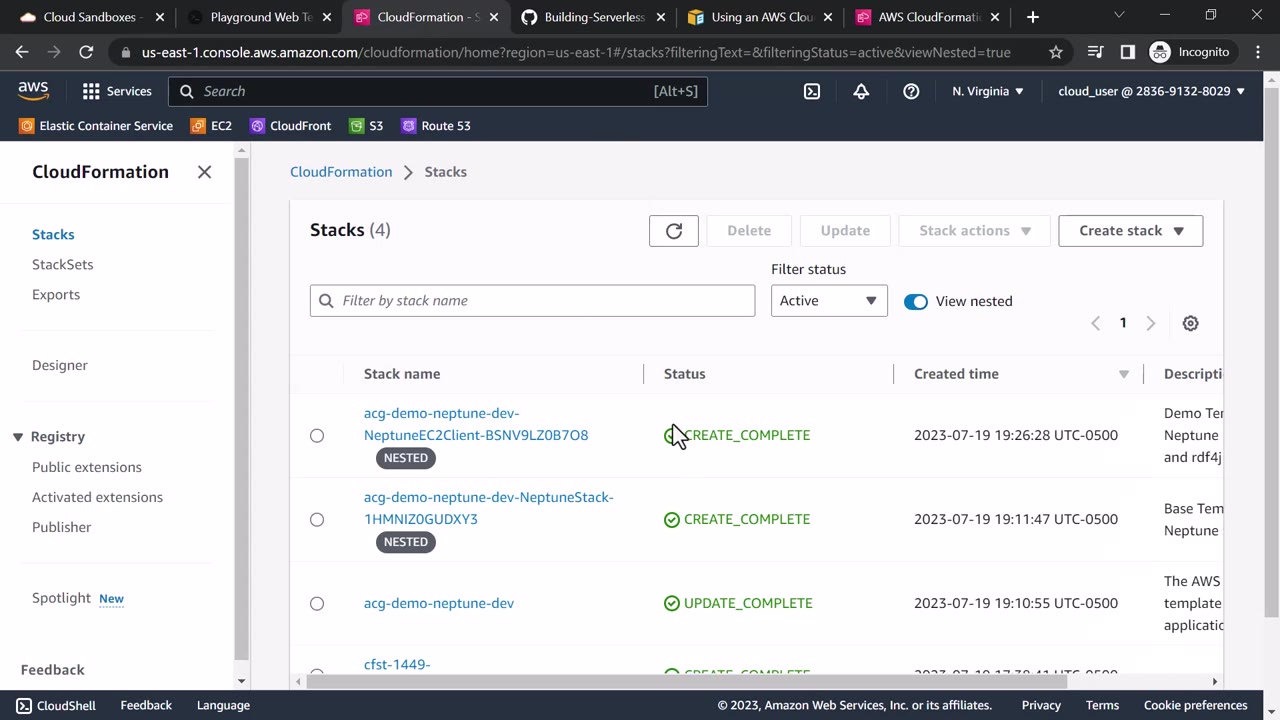Focus the Filter by stack name field
1280x720 pixels.
pyautogui.click(x=532, y=300)
